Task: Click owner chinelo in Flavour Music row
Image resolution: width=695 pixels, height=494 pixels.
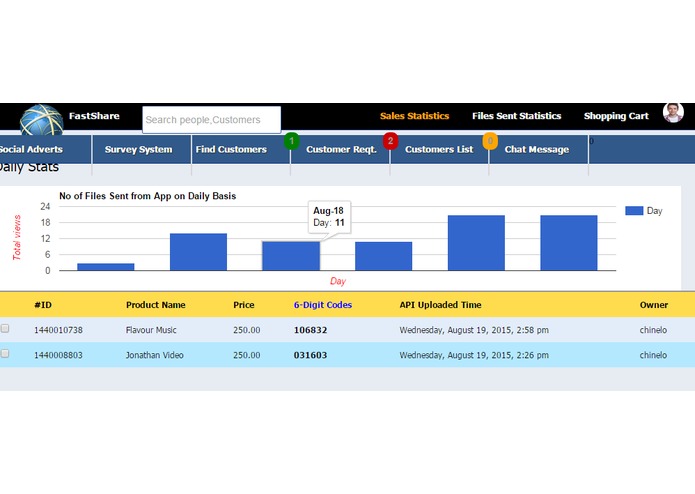Action: click(x=653, y=330)
